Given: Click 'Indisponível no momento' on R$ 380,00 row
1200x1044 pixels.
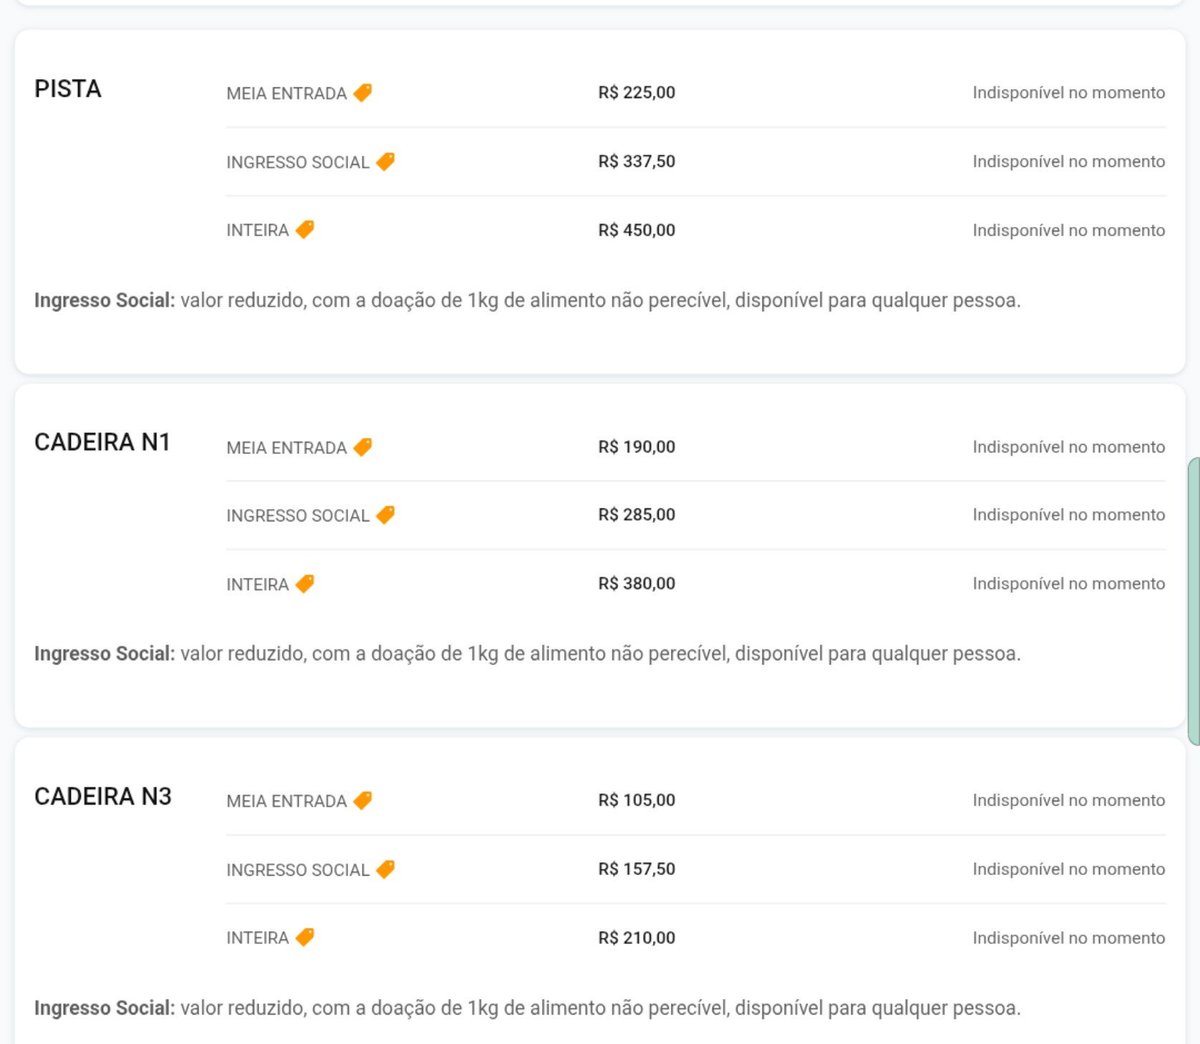Looking at the screenshot, I should click(1069, 583).
